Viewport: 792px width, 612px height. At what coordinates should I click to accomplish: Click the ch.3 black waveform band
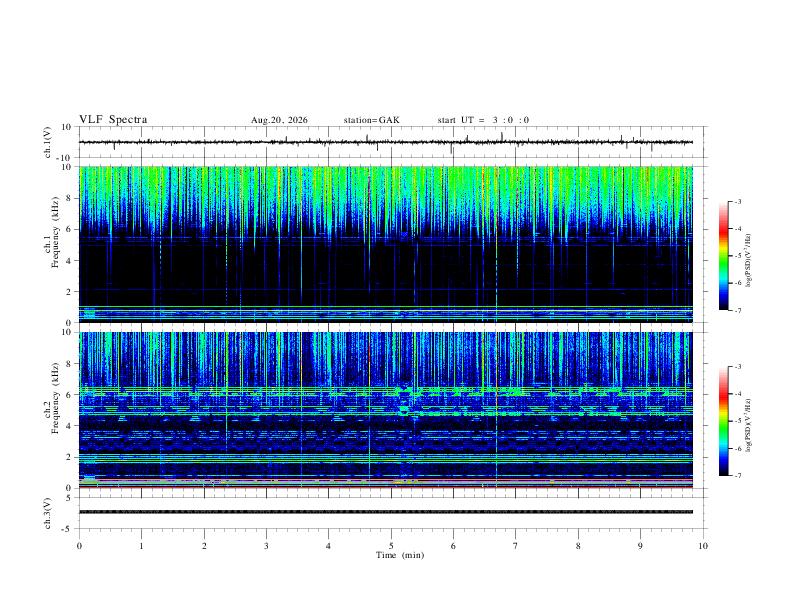click(x=386, y=512)
